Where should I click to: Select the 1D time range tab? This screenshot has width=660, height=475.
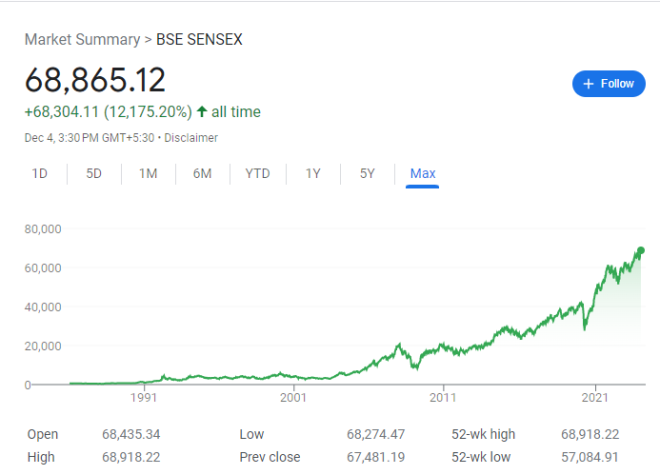(40, 174)
